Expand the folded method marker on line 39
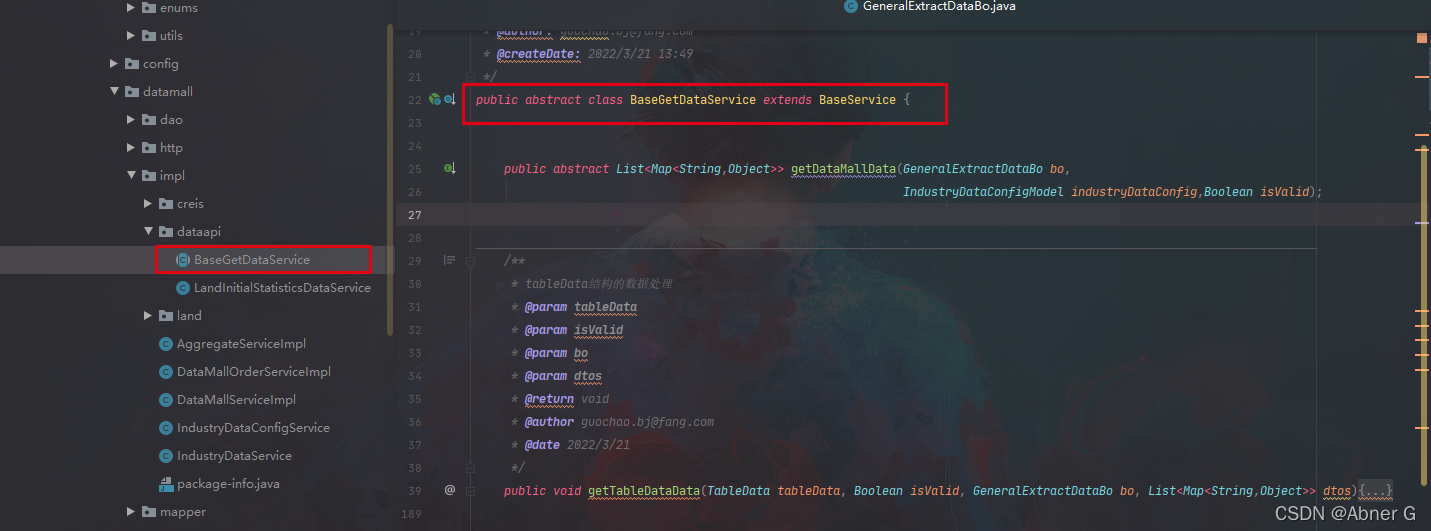 (x=471, y=490)
